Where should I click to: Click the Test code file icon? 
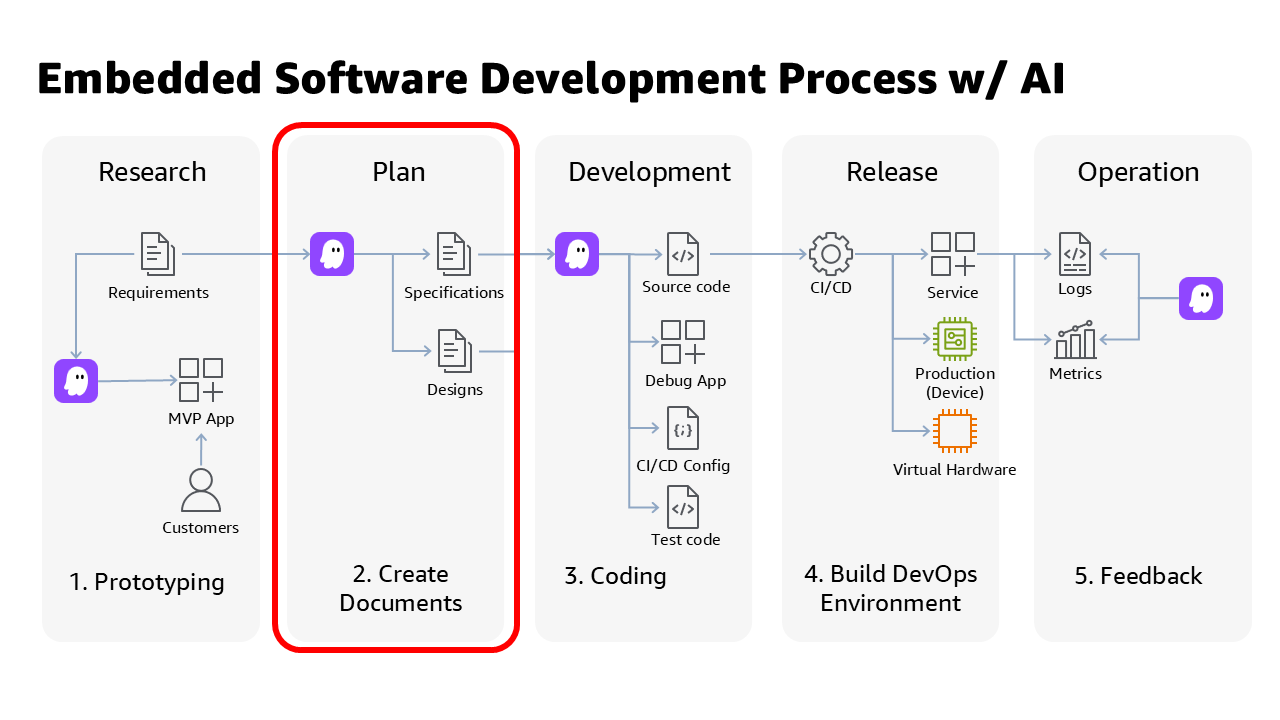[683, 507]
